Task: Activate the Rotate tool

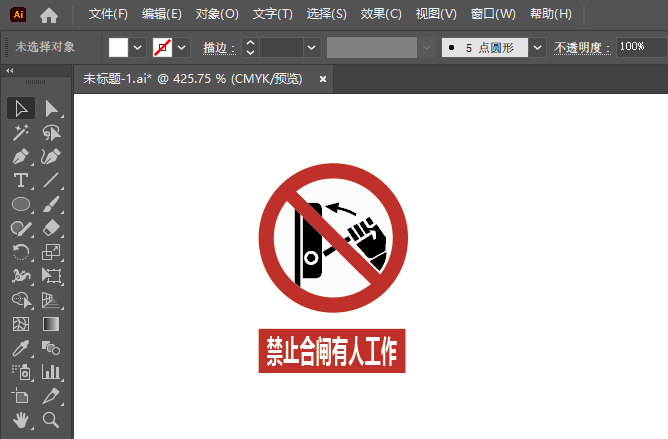Action: point(21,252)
